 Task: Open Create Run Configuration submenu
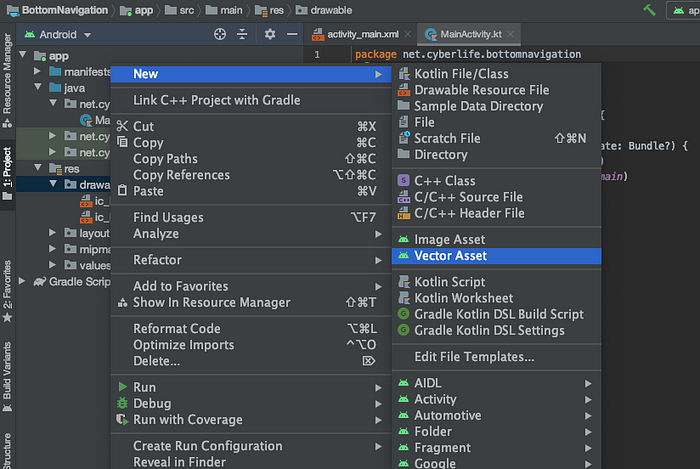[x=251, y=446]
